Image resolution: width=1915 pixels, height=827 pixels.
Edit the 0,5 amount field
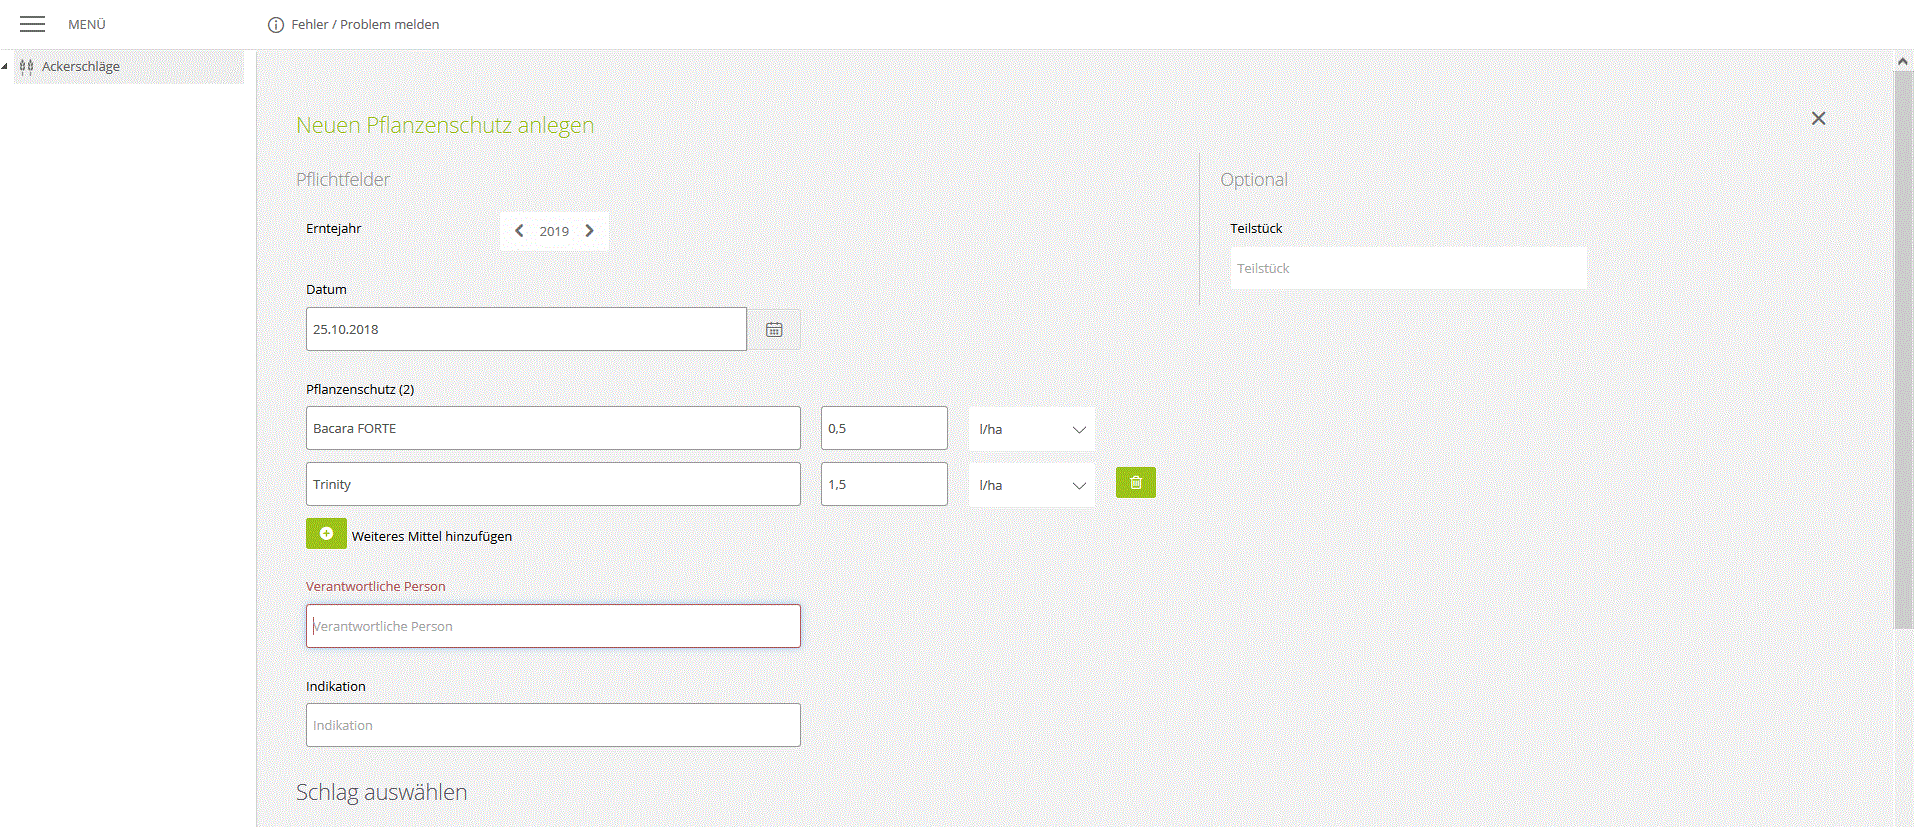click(x=884, y=428)
